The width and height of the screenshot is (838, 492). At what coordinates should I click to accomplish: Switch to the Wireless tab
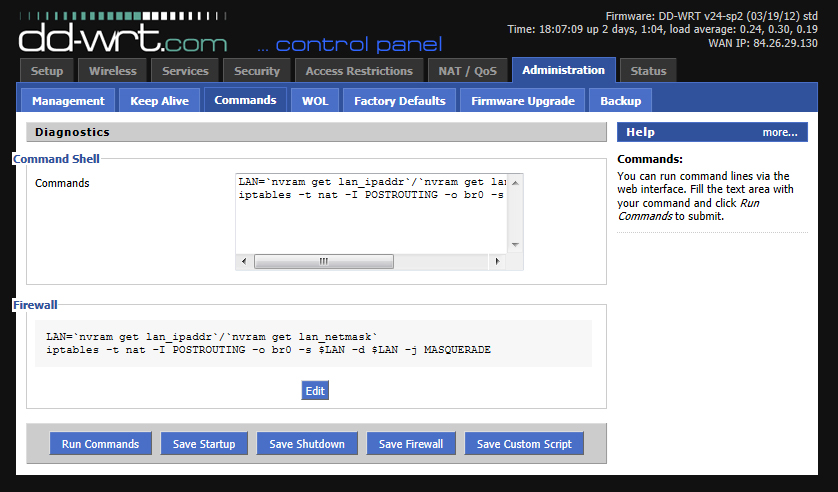click(x=113, y=71)
